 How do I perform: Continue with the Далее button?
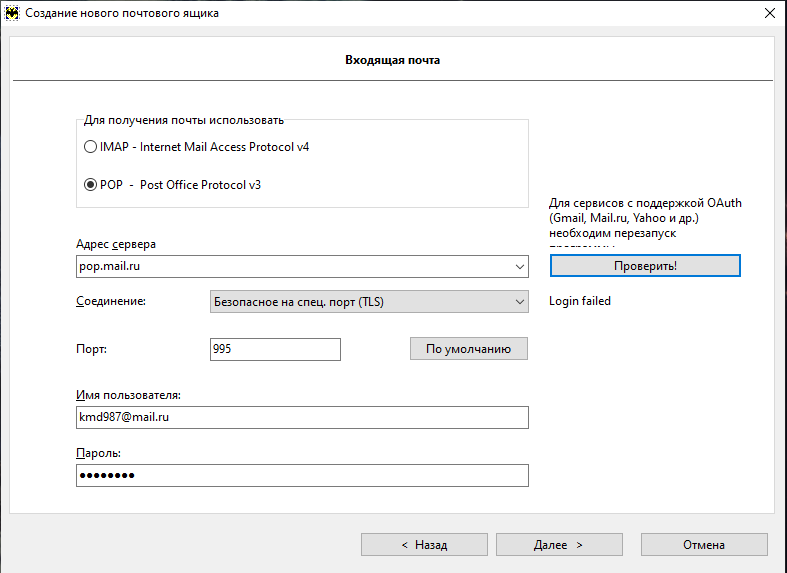(559, 544)
